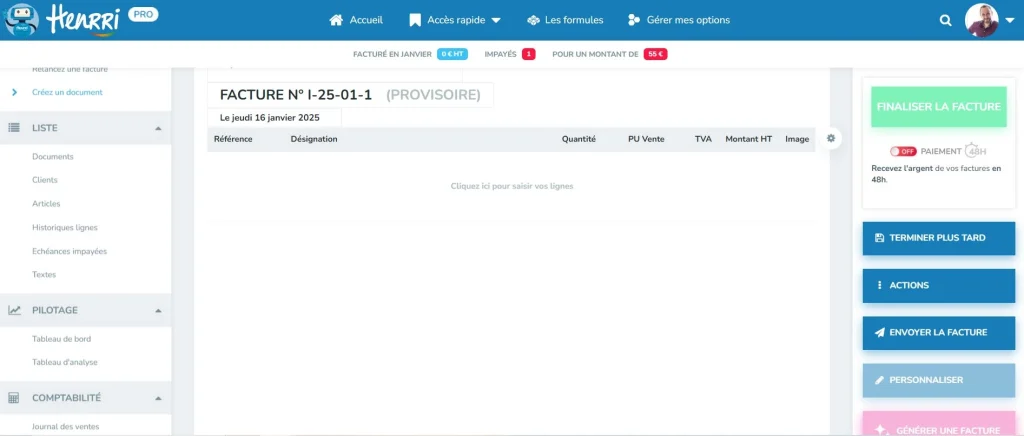The image size is (1024, 436).
Task: Open the search magnifier icon
Action: click(x=946, y=20)
